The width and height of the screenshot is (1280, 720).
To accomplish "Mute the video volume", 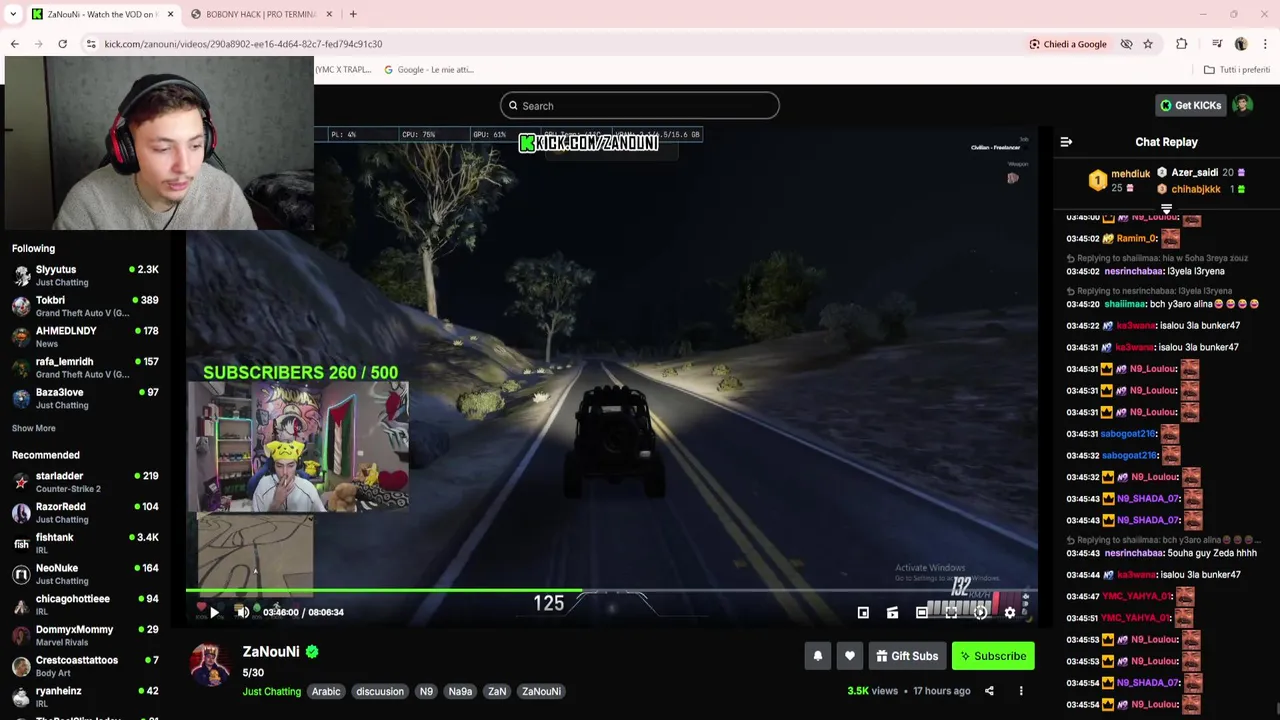I will click(x=242, y=612).
